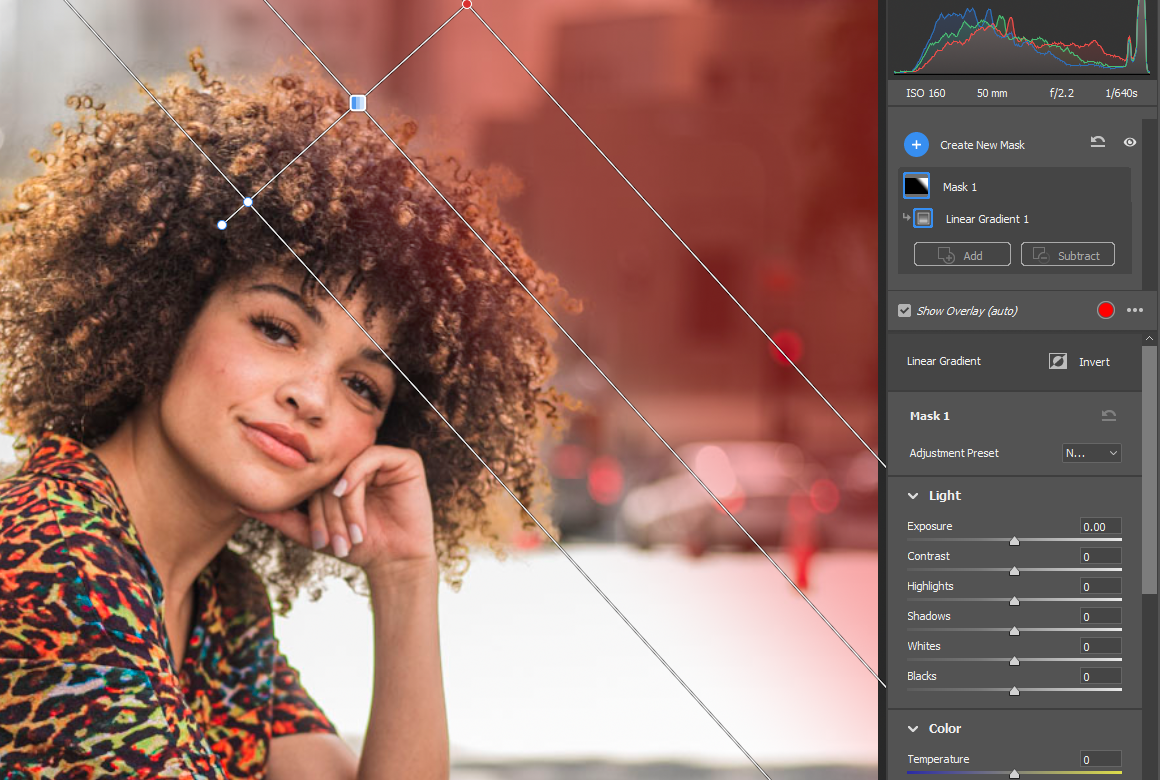Uncheck the Show Overlay (auto) checkbox
The width and height of the screenshot is (1160, 780).
(x=905, y=311)
